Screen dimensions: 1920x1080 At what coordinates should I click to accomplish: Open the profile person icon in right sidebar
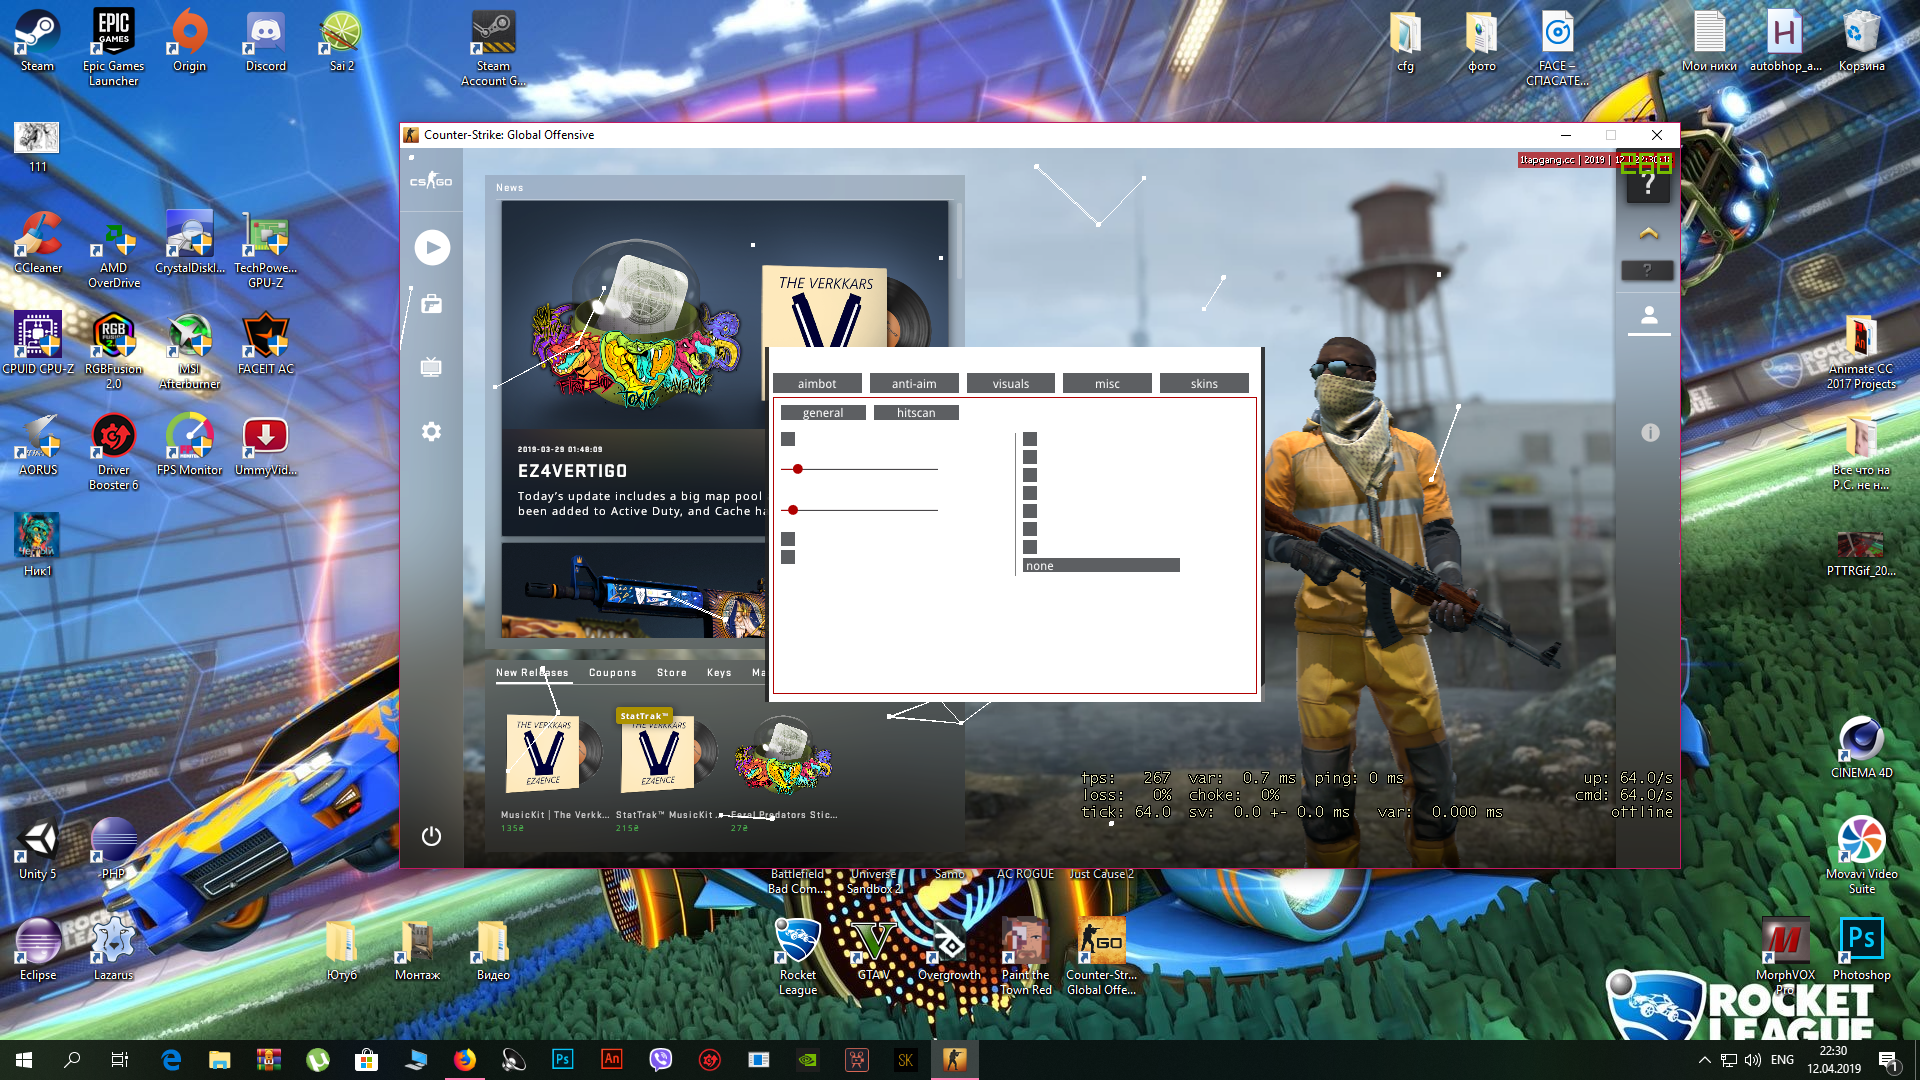click(x=1649, y=316)
